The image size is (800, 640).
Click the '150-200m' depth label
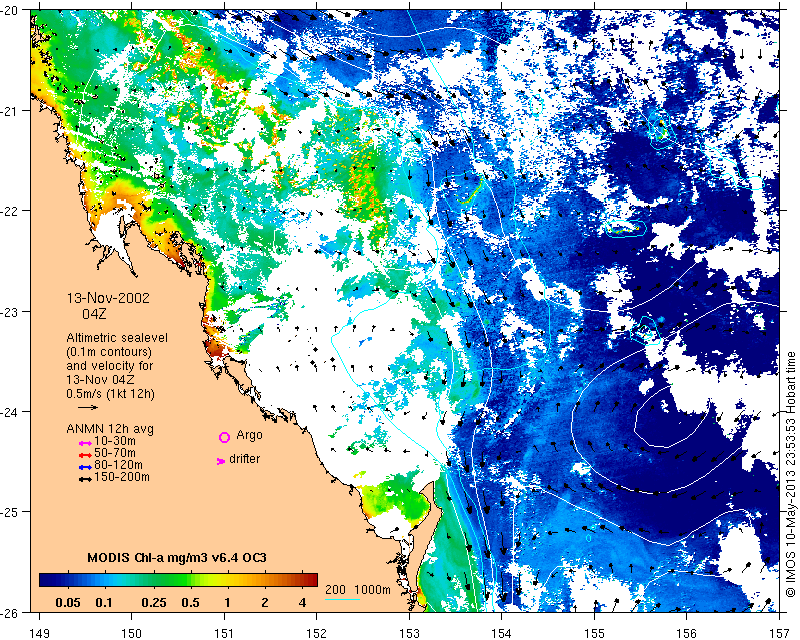[122, 477]
